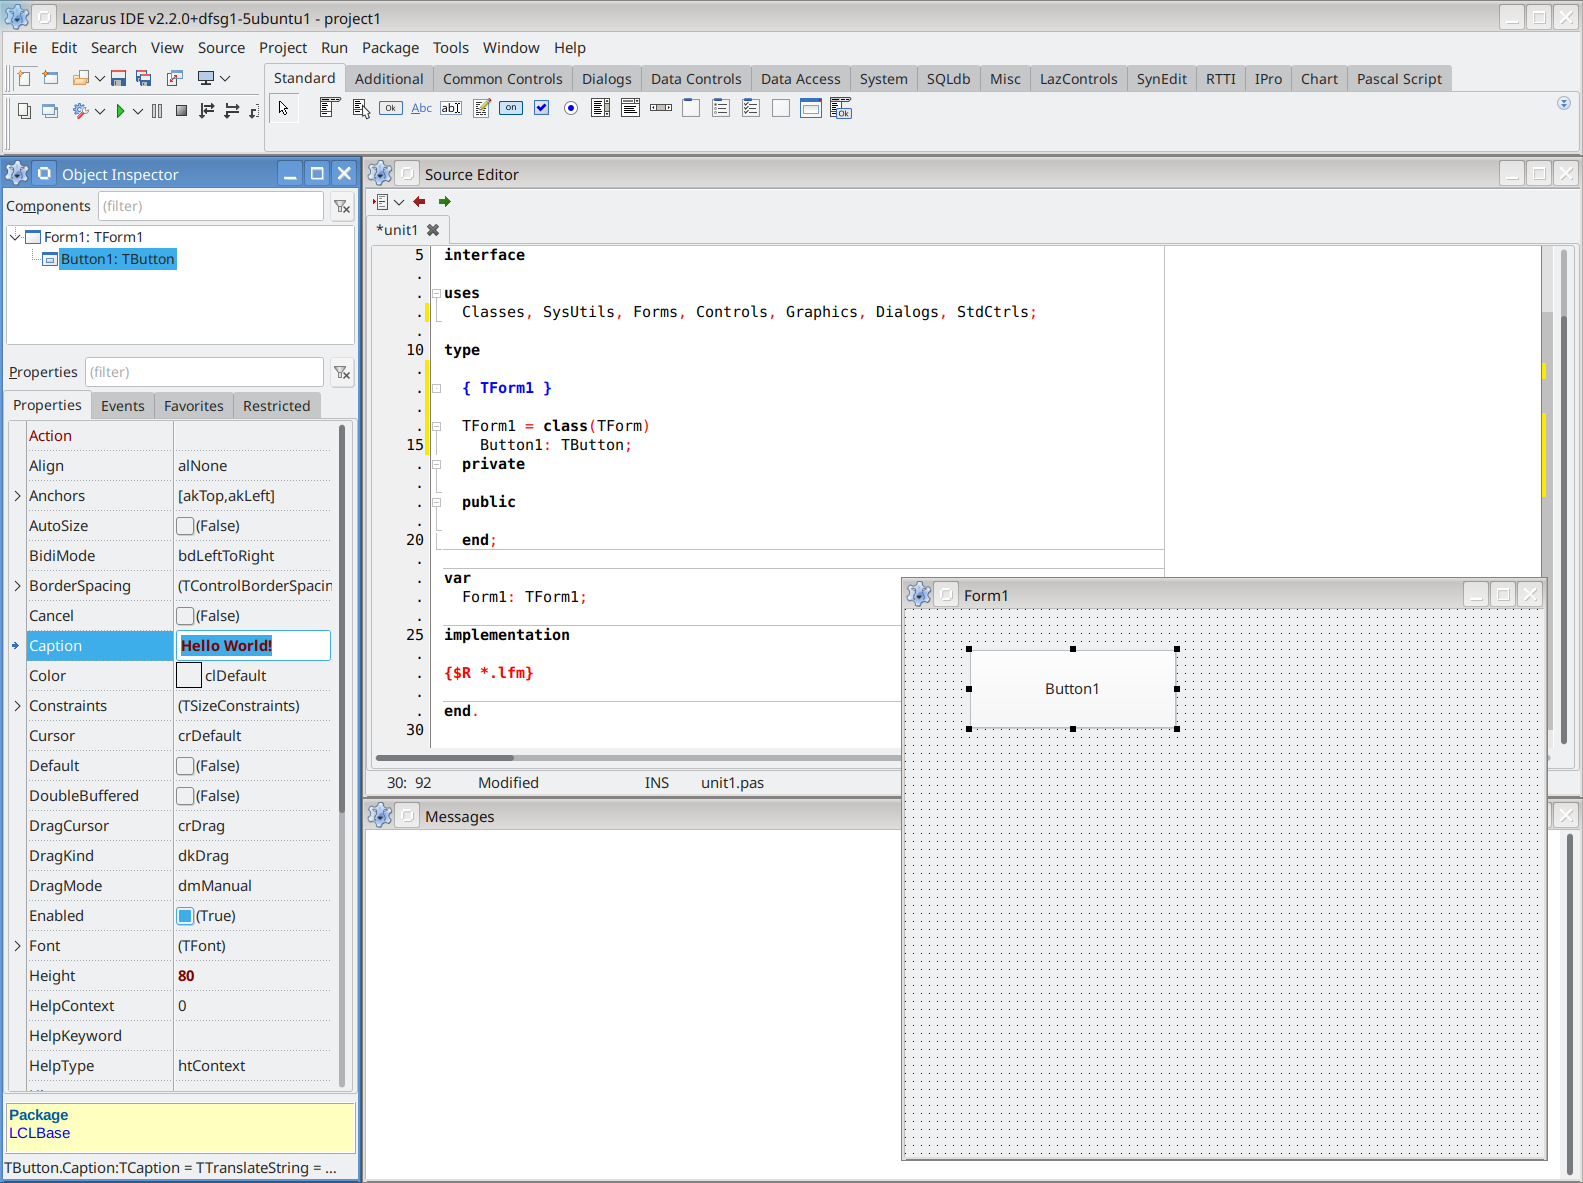
Task: Click the New Unit toolbar icon
Action: point(24,78)
